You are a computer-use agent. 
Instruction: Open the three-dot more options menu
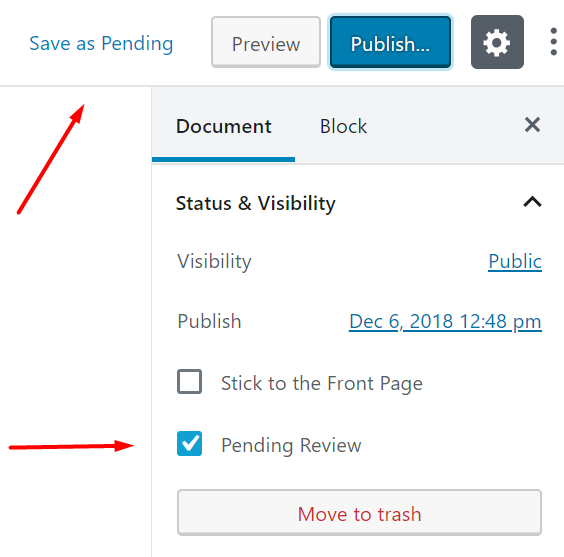click(x=554, y=42)
